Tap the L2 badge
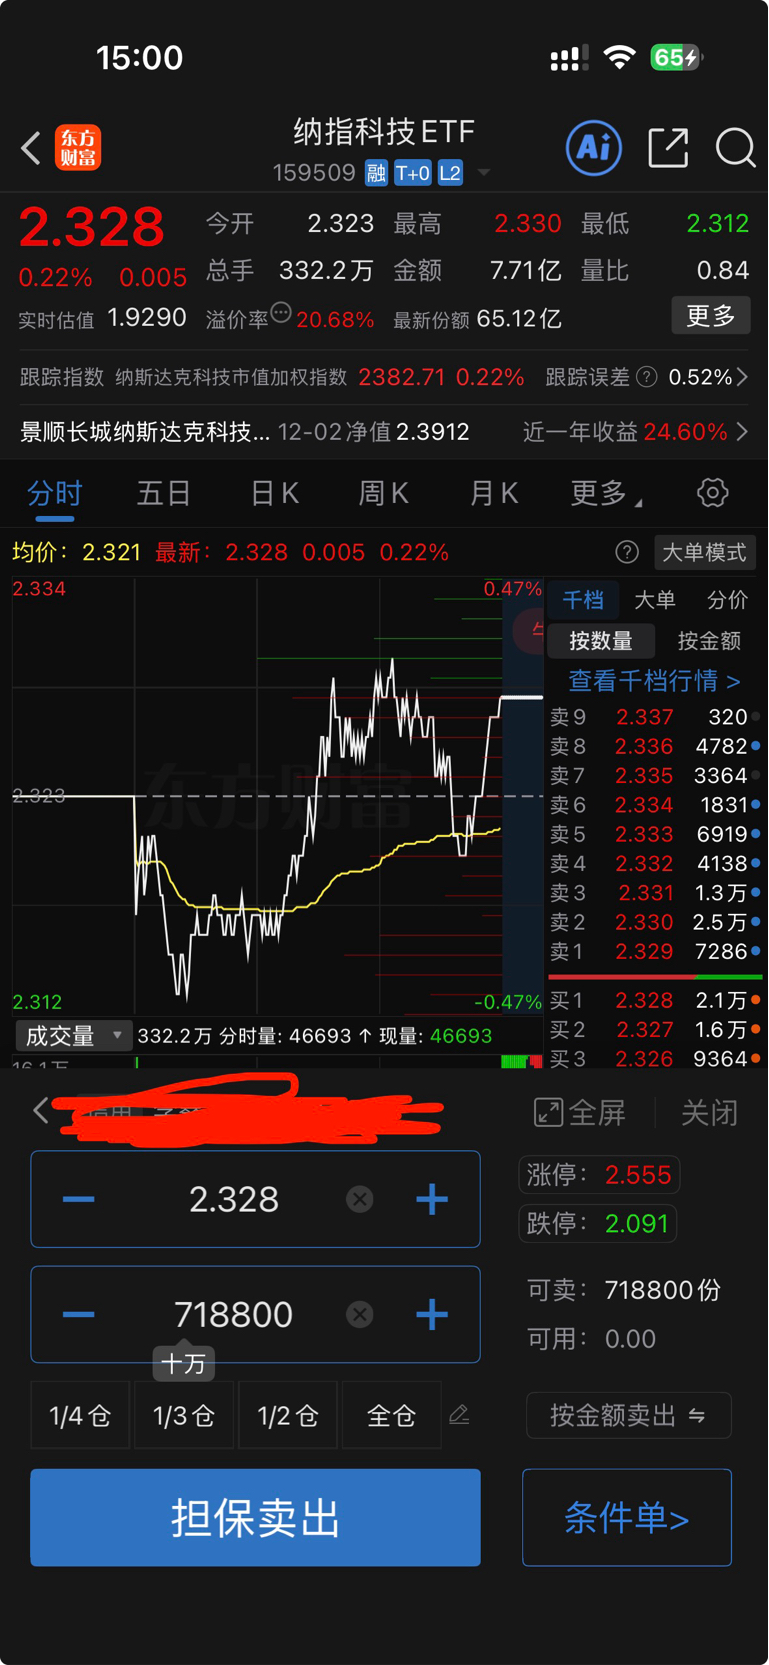This screenshot has width=769, height=1665. pyautogui.click(x=450, y=173)
